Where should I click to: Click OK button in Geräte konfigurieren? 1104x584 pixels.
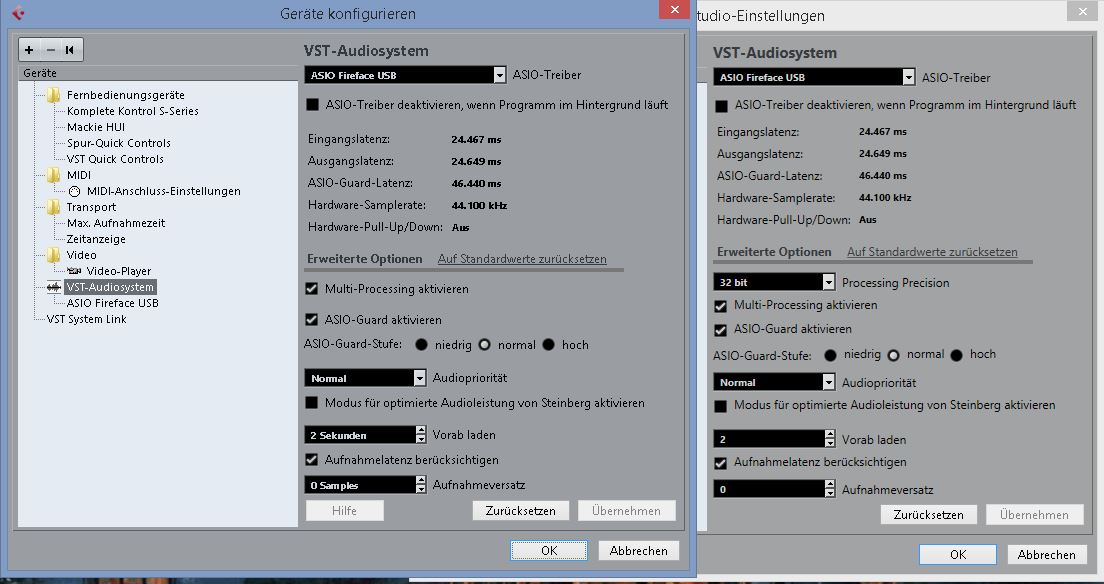point(549,551)
